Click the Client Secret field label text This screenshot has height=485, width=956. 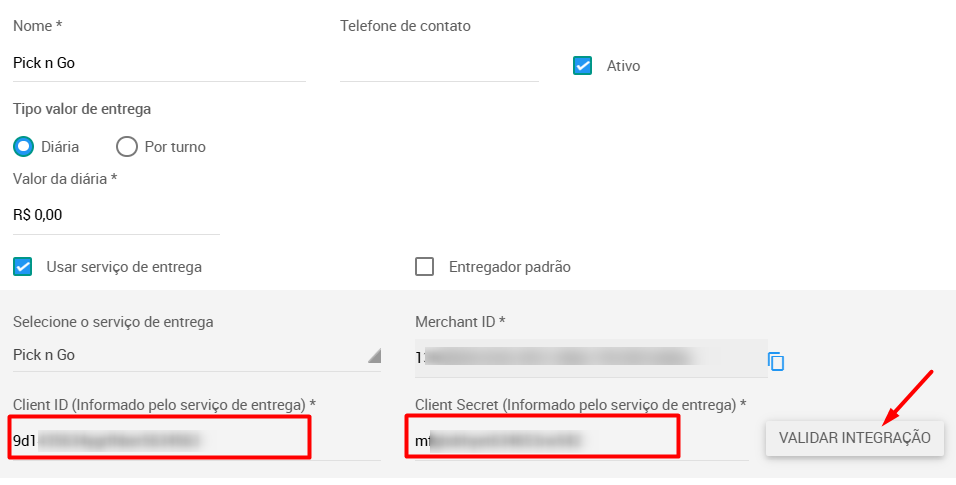pos(580,404)
